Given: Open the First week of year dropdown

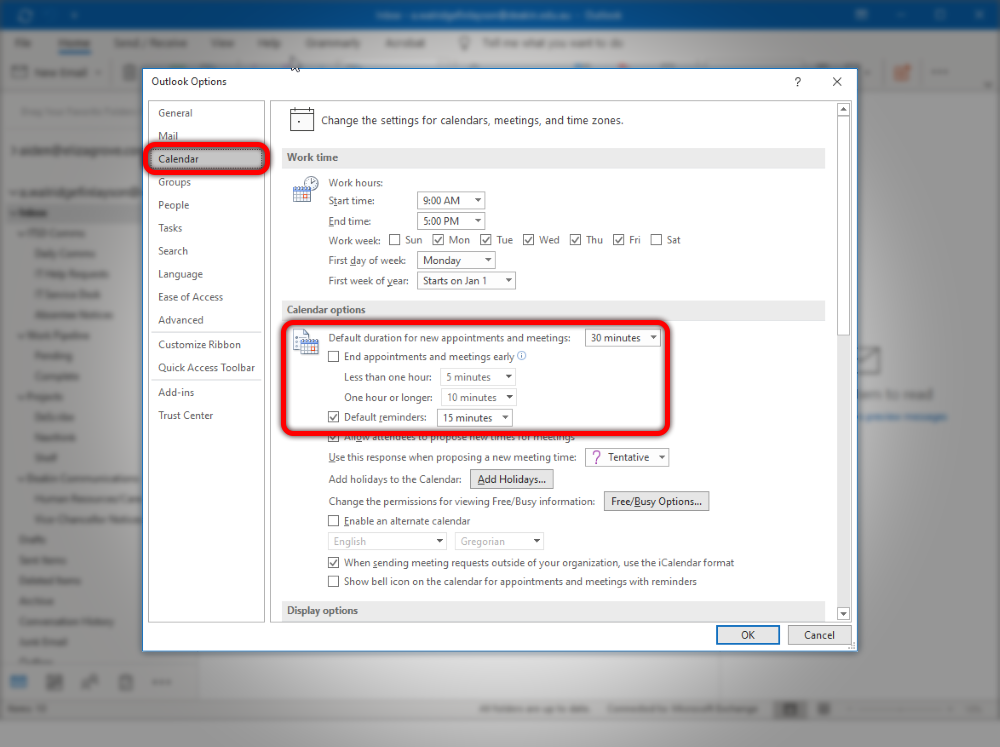Looking at the screenshot, I should (466, 281).
